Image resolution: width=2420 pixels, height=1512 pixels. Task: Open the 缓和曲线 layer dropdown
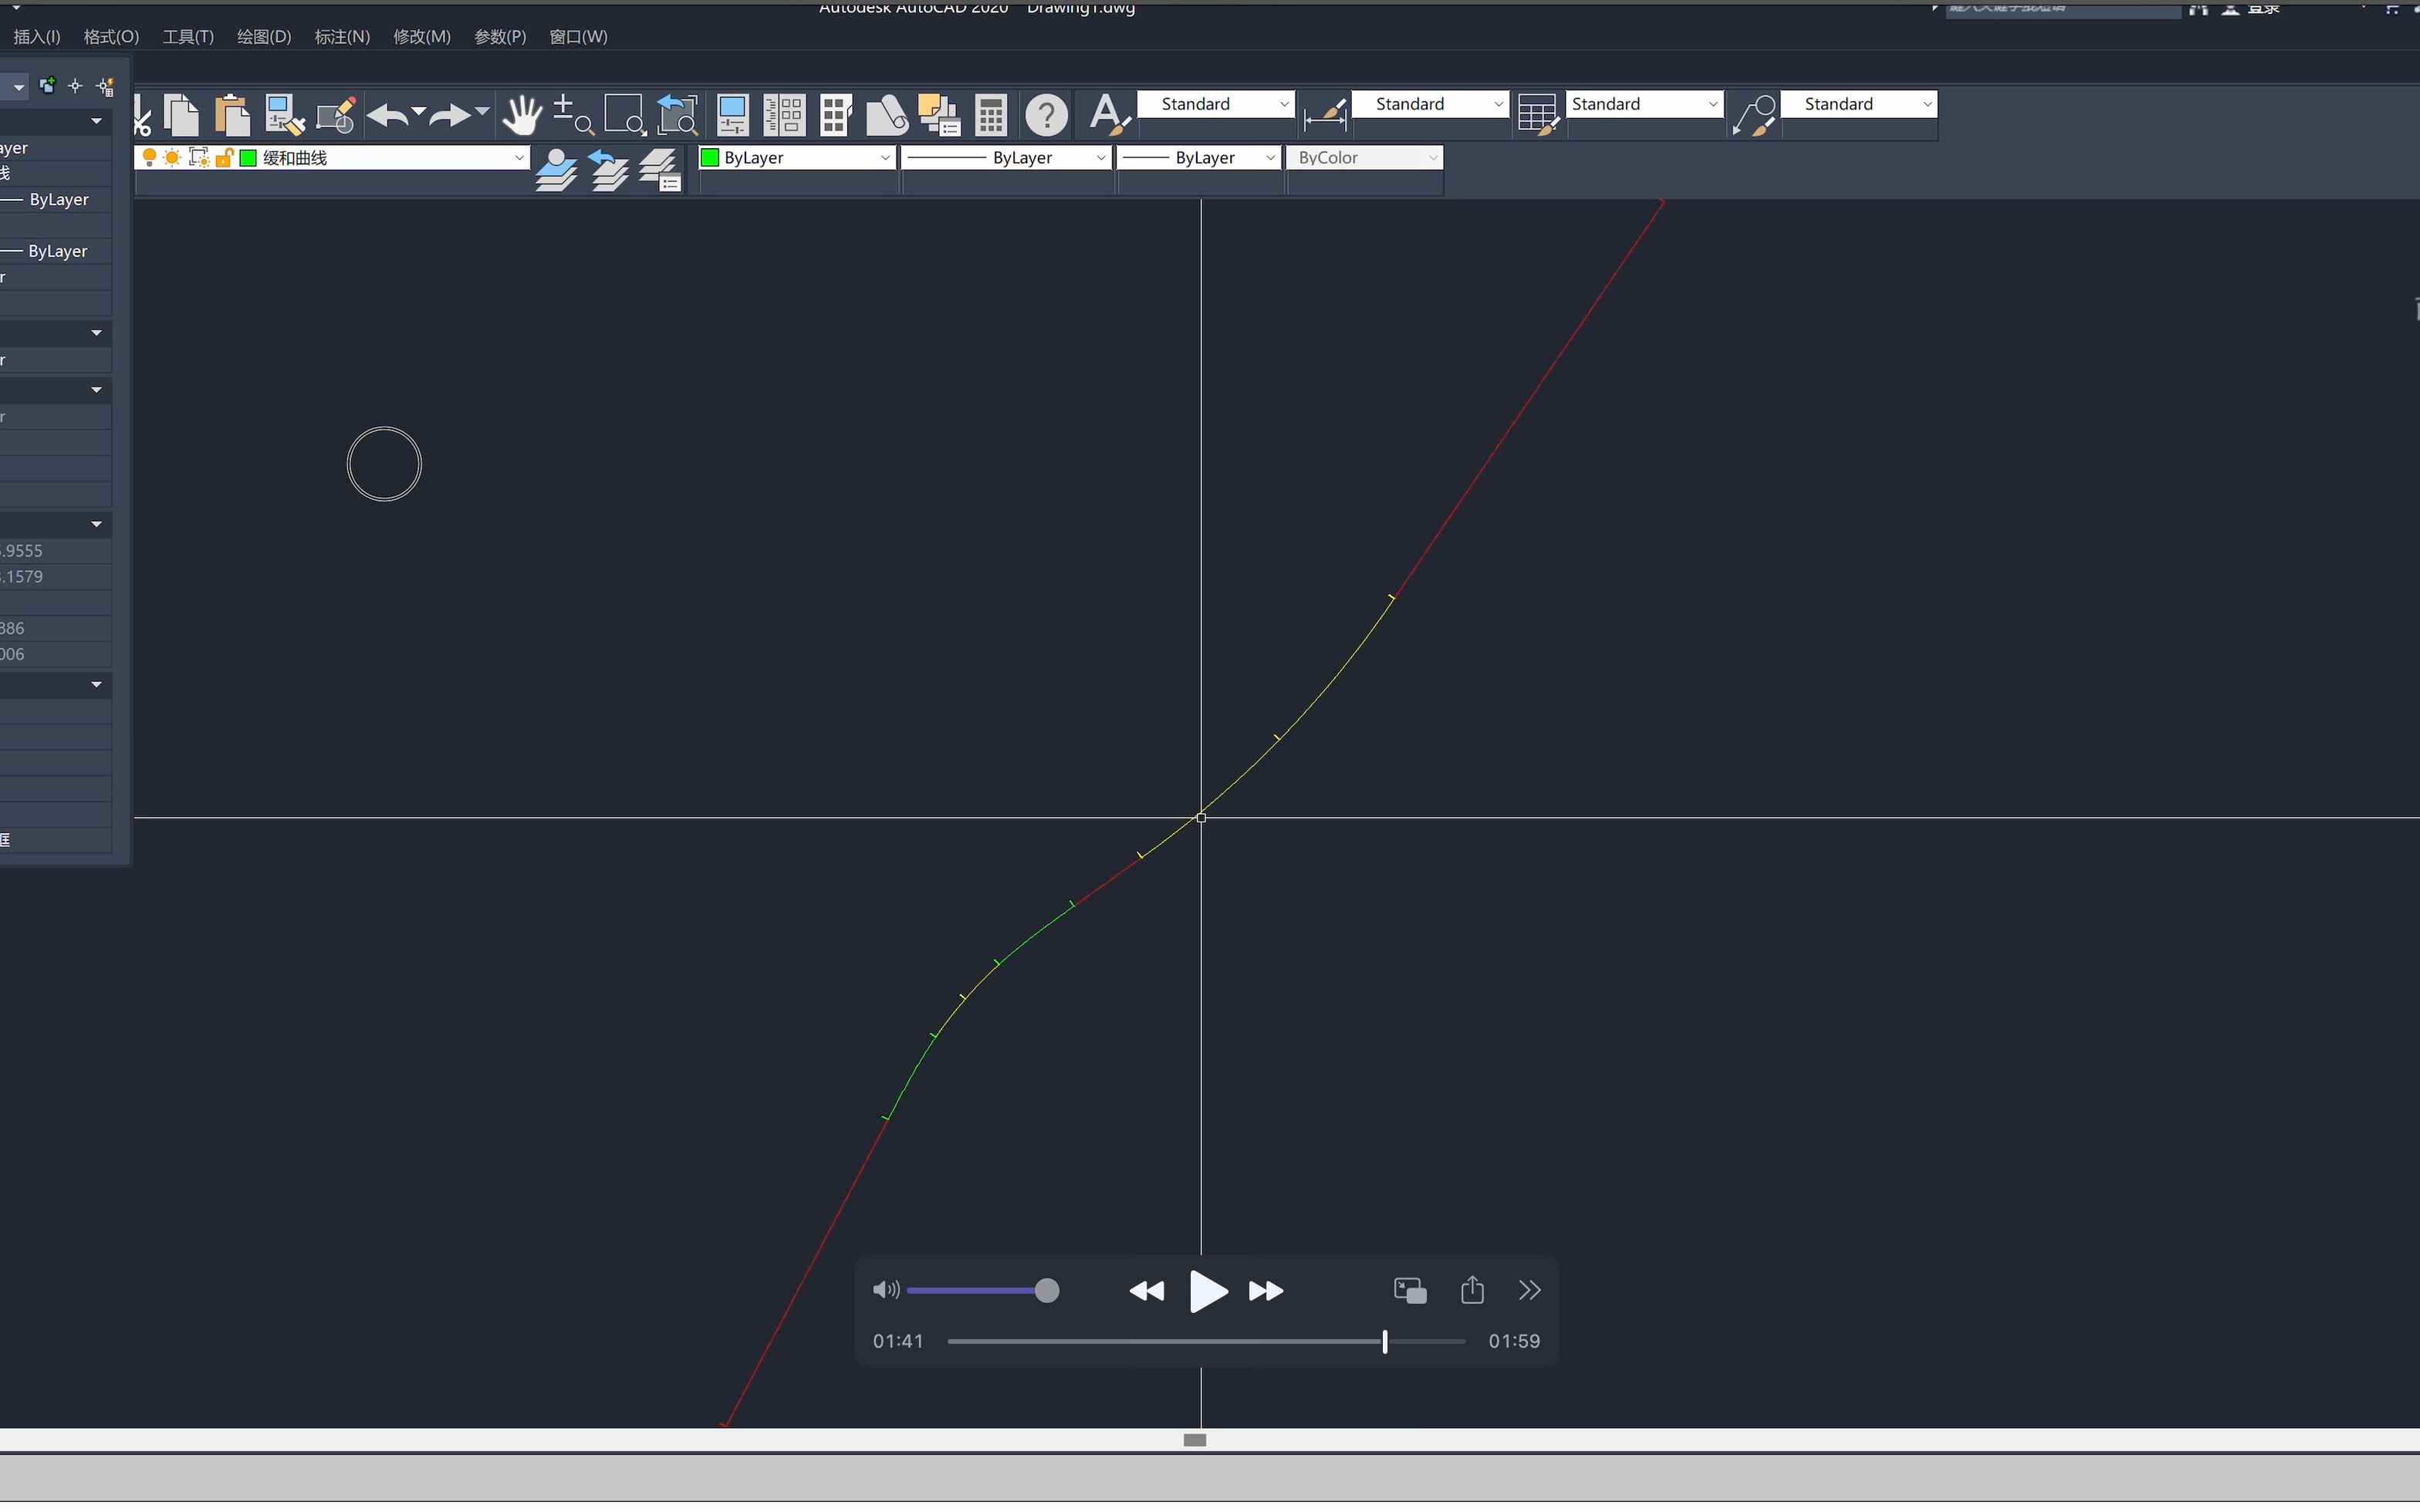click(519, 158)
